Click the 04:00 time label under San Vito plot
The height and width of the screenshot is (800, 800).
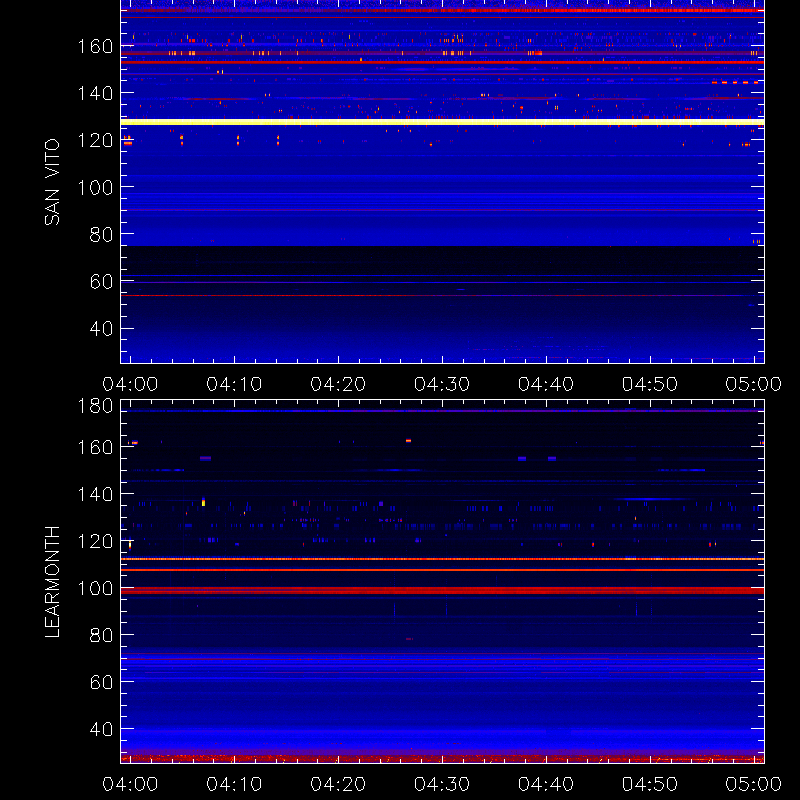tap(130, 384)
